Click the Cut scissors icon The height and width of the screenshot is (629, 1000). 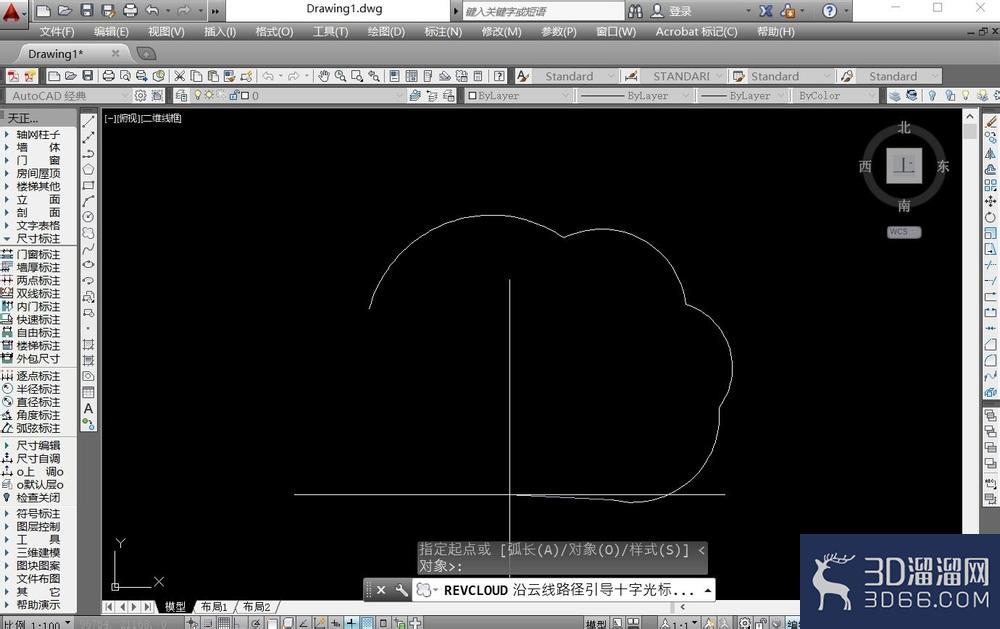coord(180,77)
